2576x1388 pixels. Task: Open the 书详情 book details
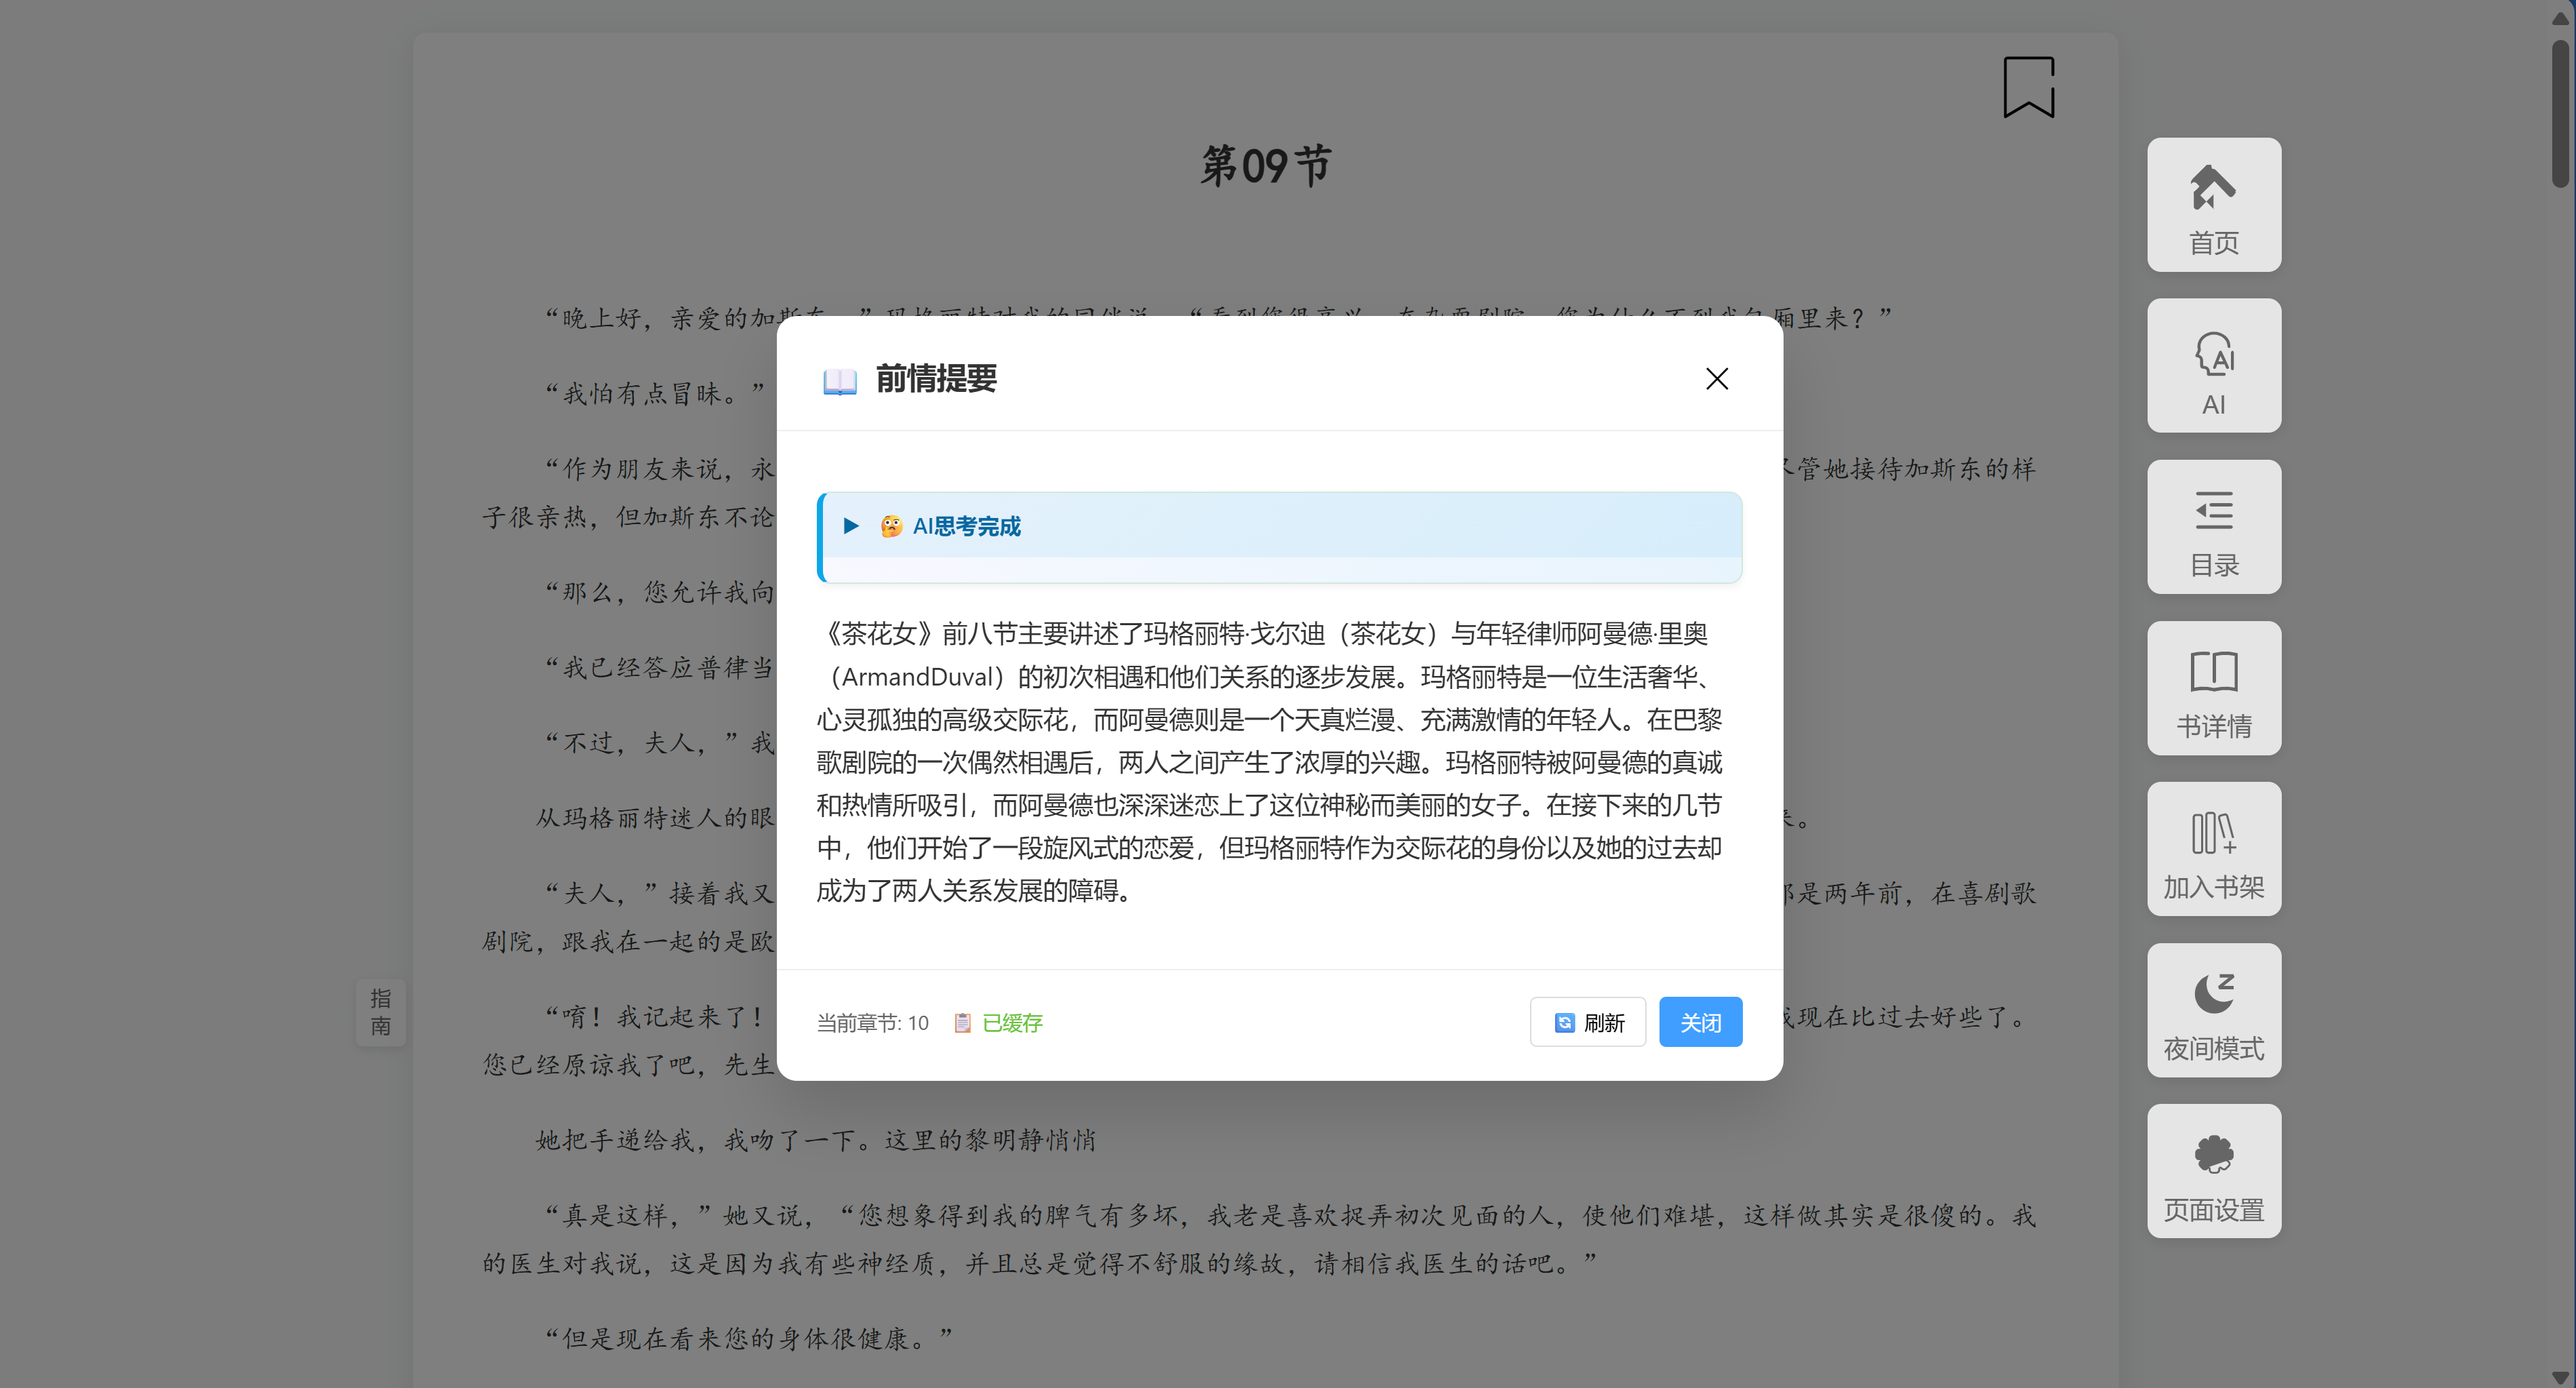[2213, 688]
